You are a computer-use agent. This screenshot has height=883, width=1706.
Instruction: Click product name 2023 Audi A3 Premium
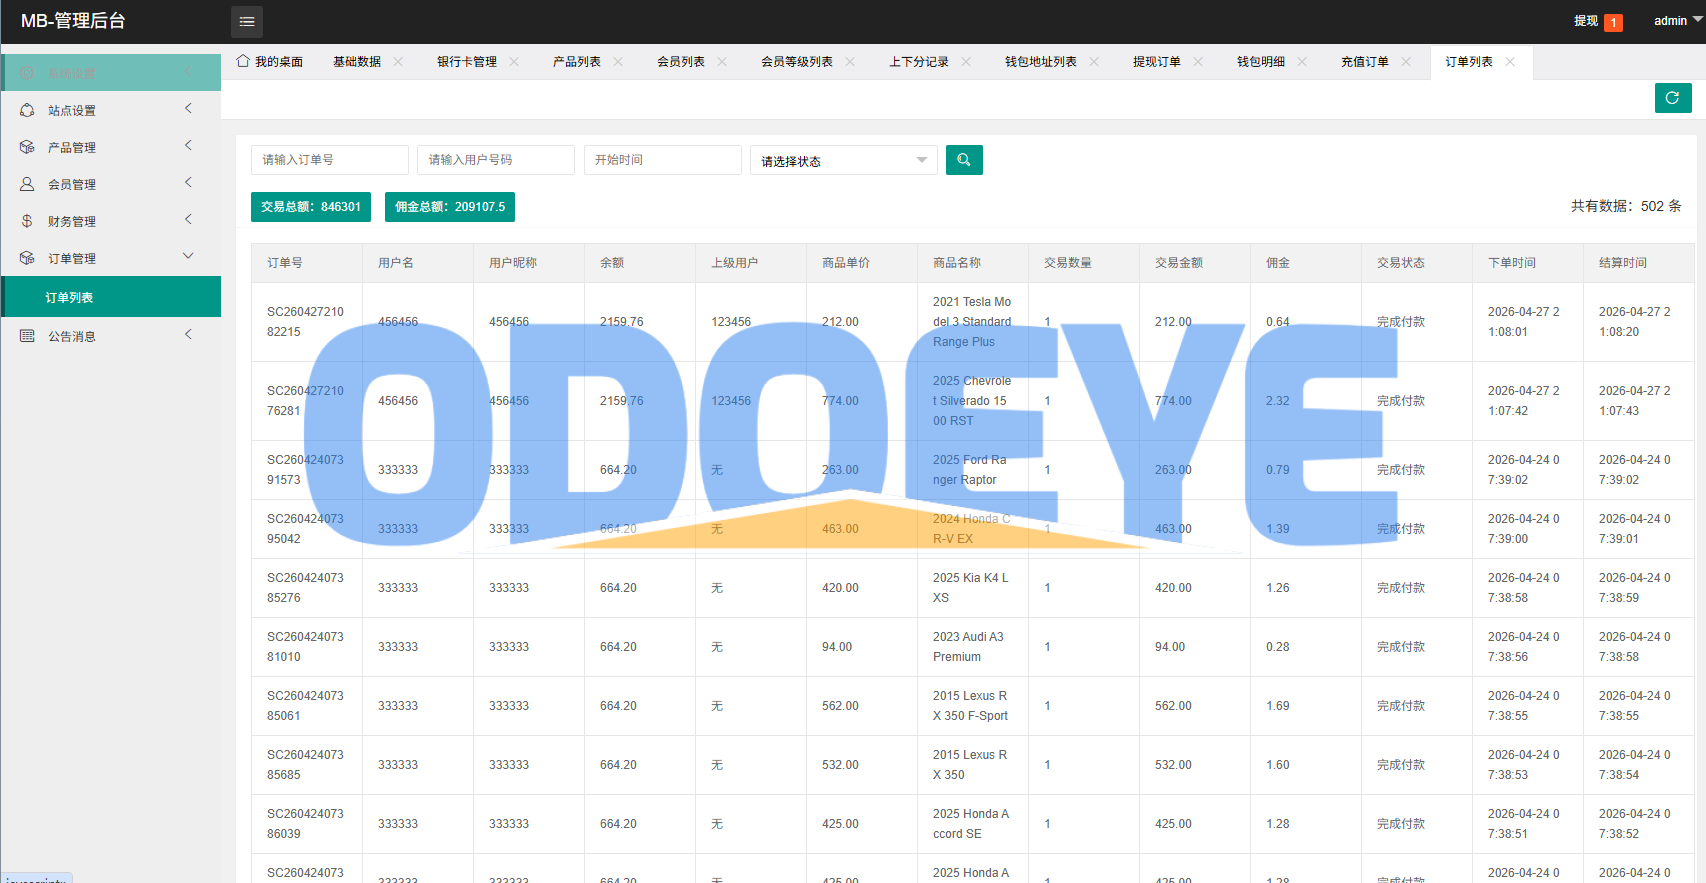[x=968, y=647]
